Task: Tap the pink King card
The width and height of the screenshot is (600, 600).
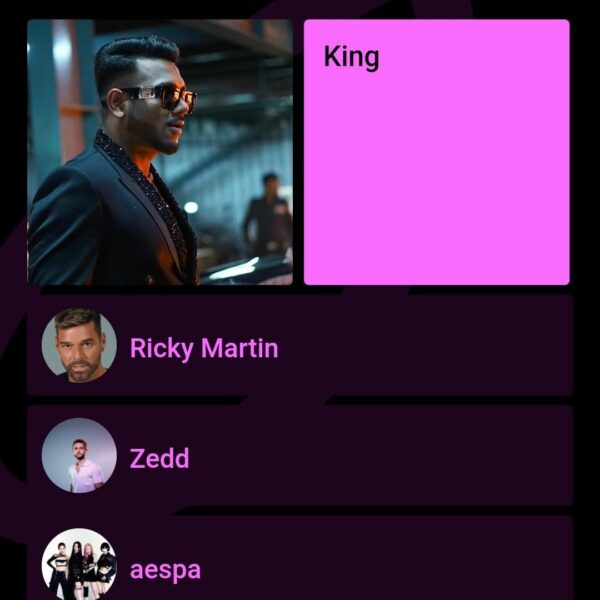Action: (437, 152)
